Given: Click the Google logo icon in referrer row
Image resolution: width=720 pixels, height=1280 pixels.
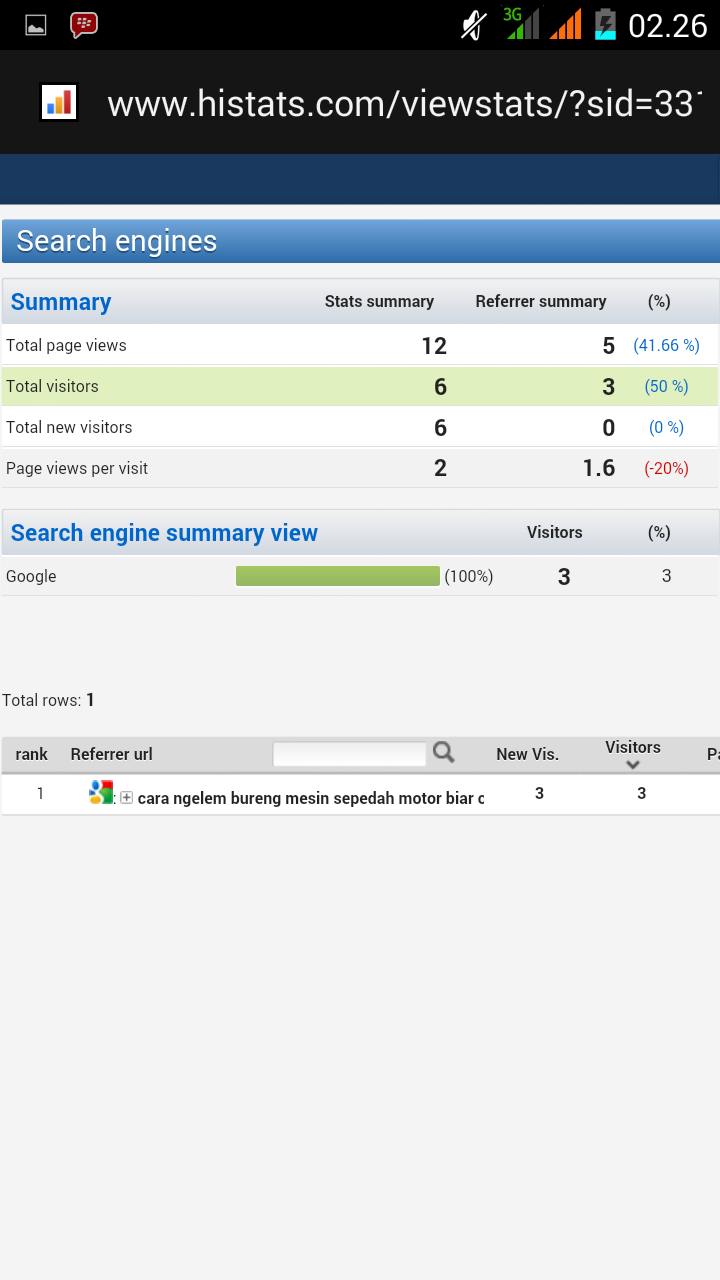Looking at the screenshot, I should tap(101, 793).
